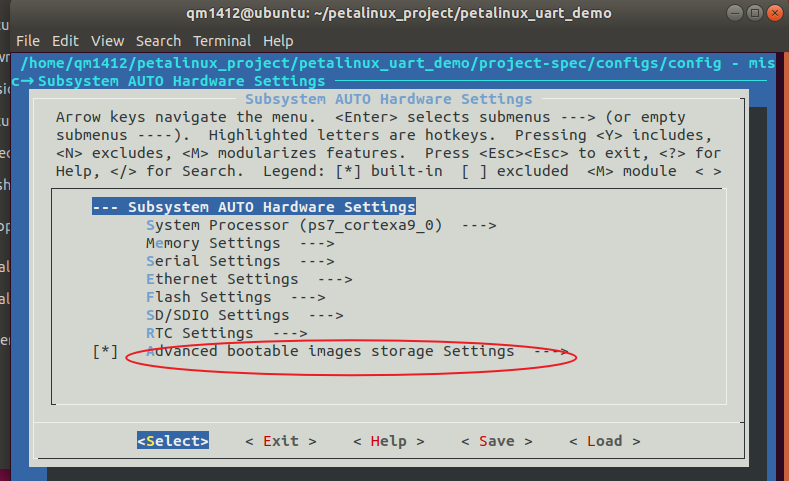Click the < Save > button
789x481 pixels.
point(497,441)
